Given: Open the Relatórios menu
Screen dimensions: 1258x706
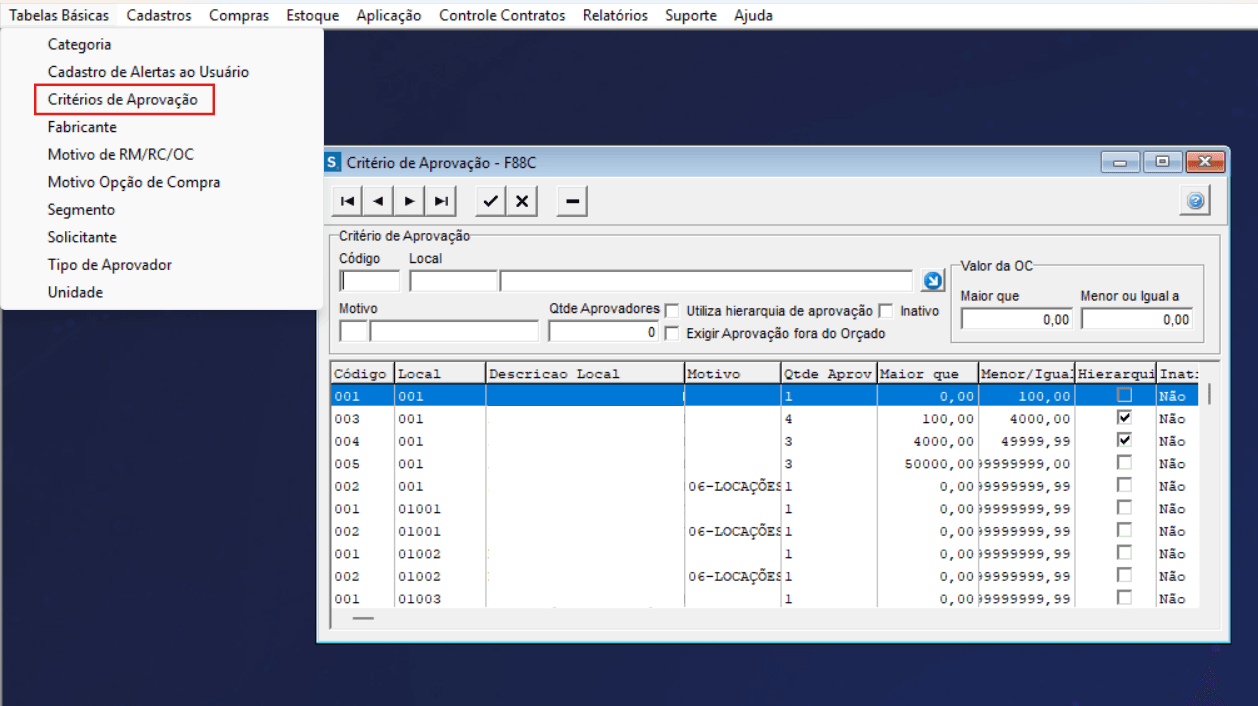Looking at the screenshot, I should pos(615,15).
